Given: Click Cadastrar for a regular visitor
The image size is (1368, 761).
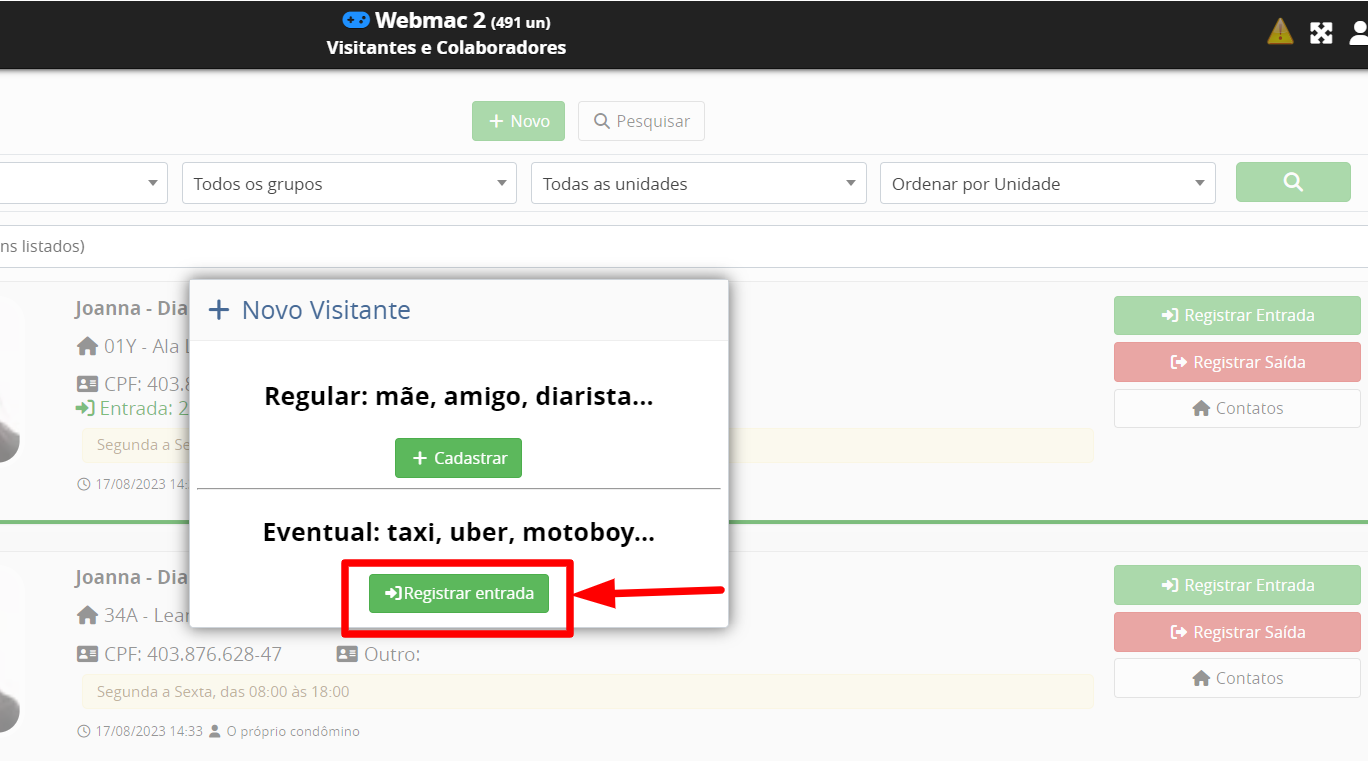Looking at the screenshot, I should [458, 458].
